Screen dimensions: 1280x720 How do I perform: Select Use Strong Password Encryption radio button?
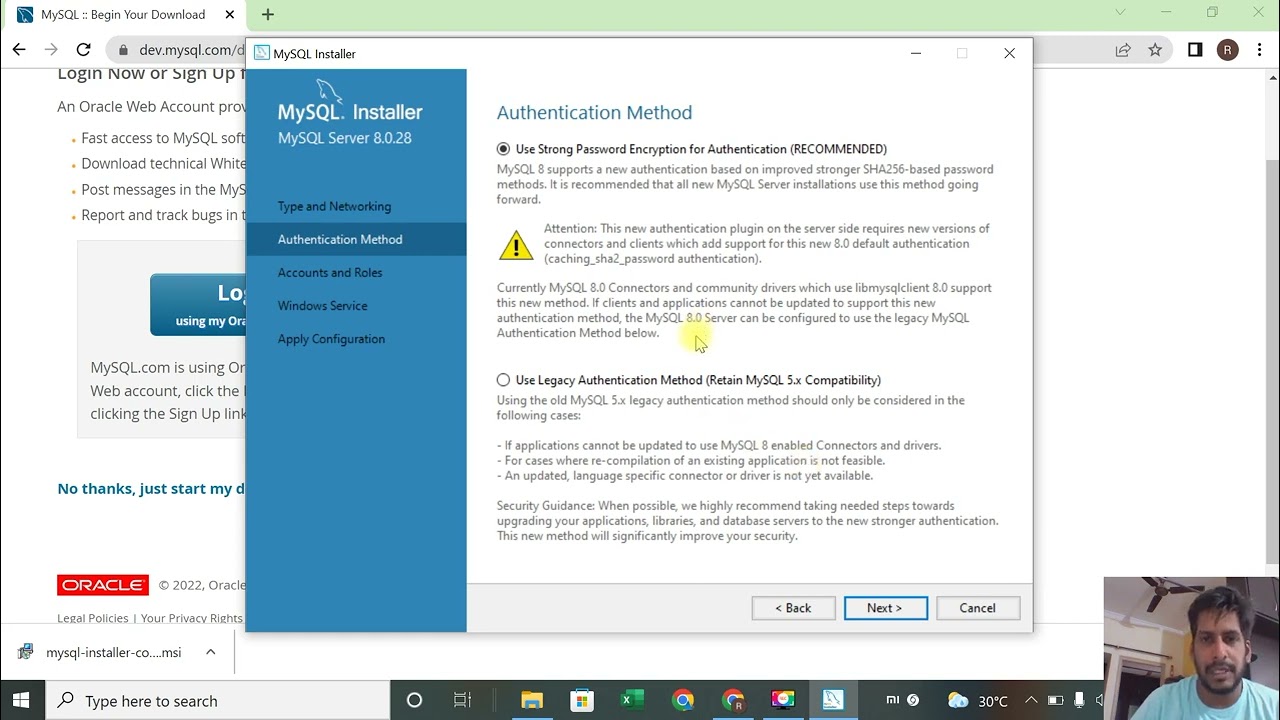[503, 149]
